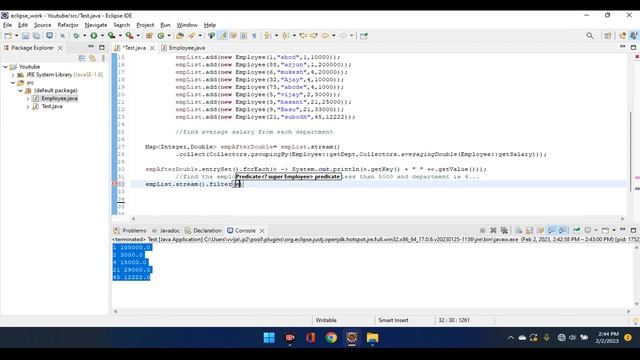Open dropdown arrow beside the New icon
The image size is (640, 360).
[16, 36]
